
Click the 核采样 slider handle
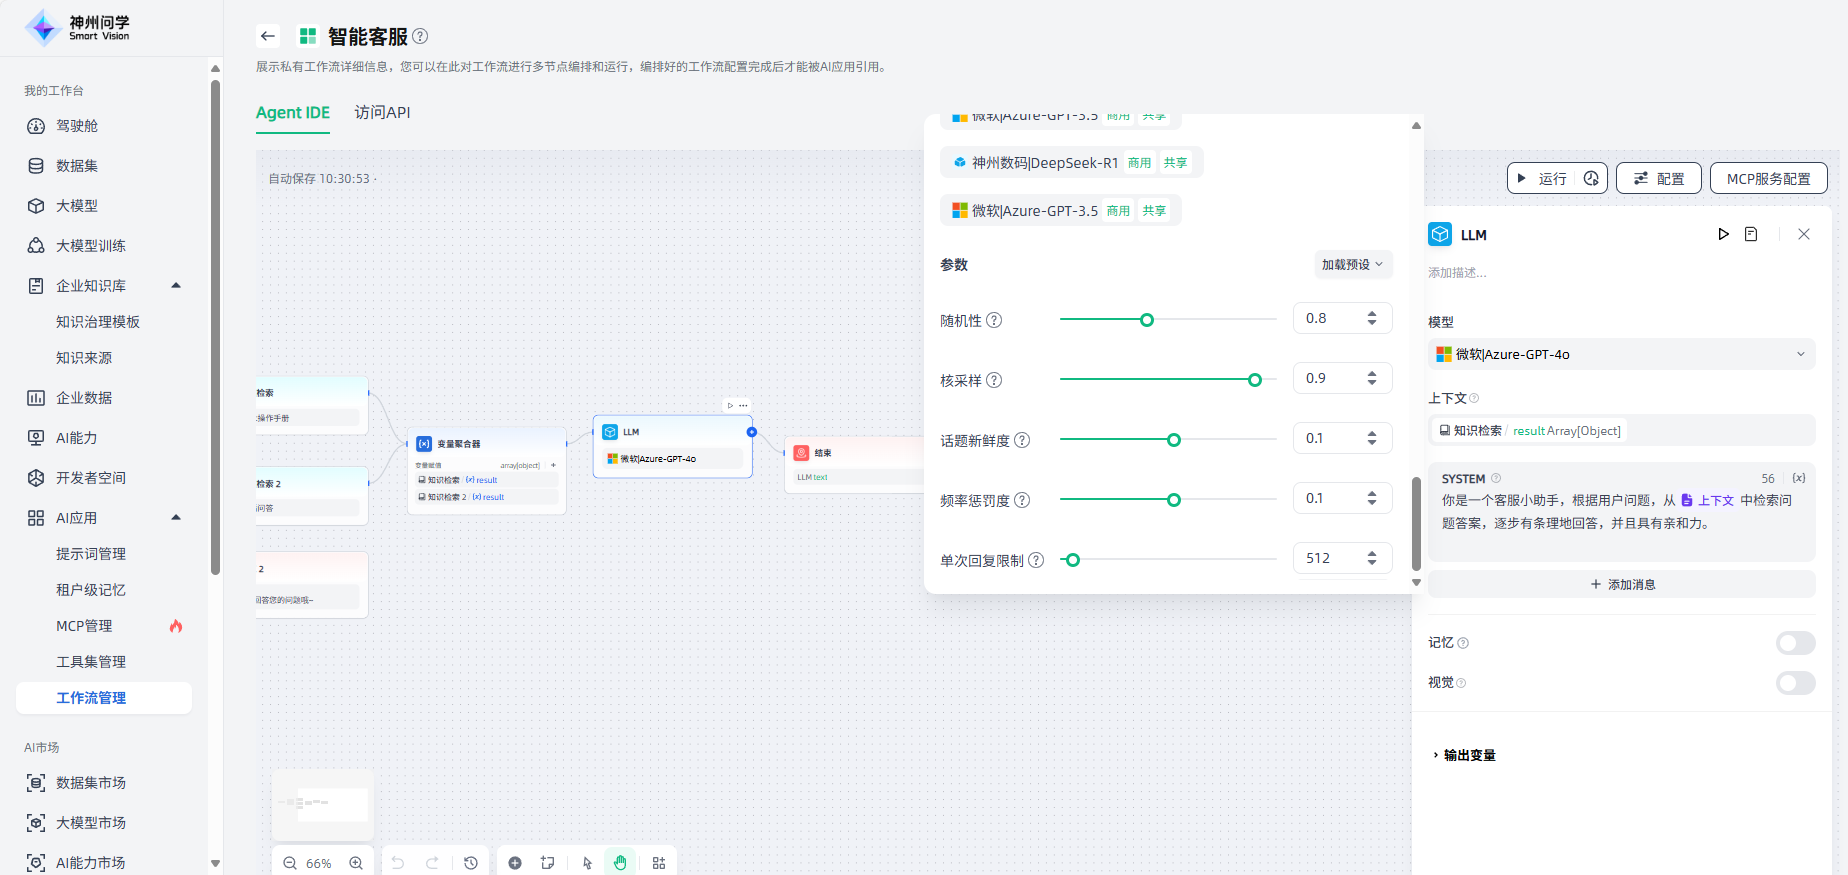click(1255, 380)
